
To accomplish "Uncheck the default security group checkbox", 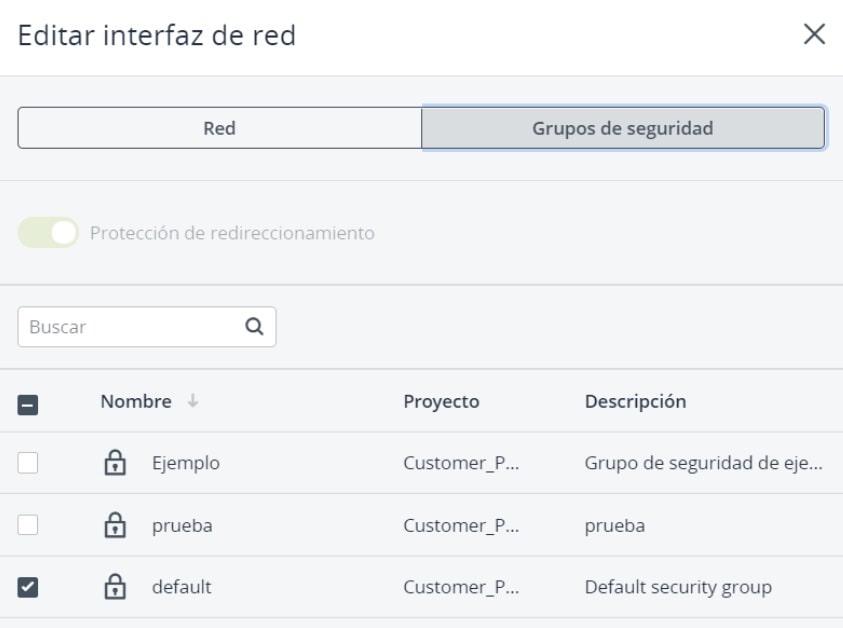I will coord(27,587).
